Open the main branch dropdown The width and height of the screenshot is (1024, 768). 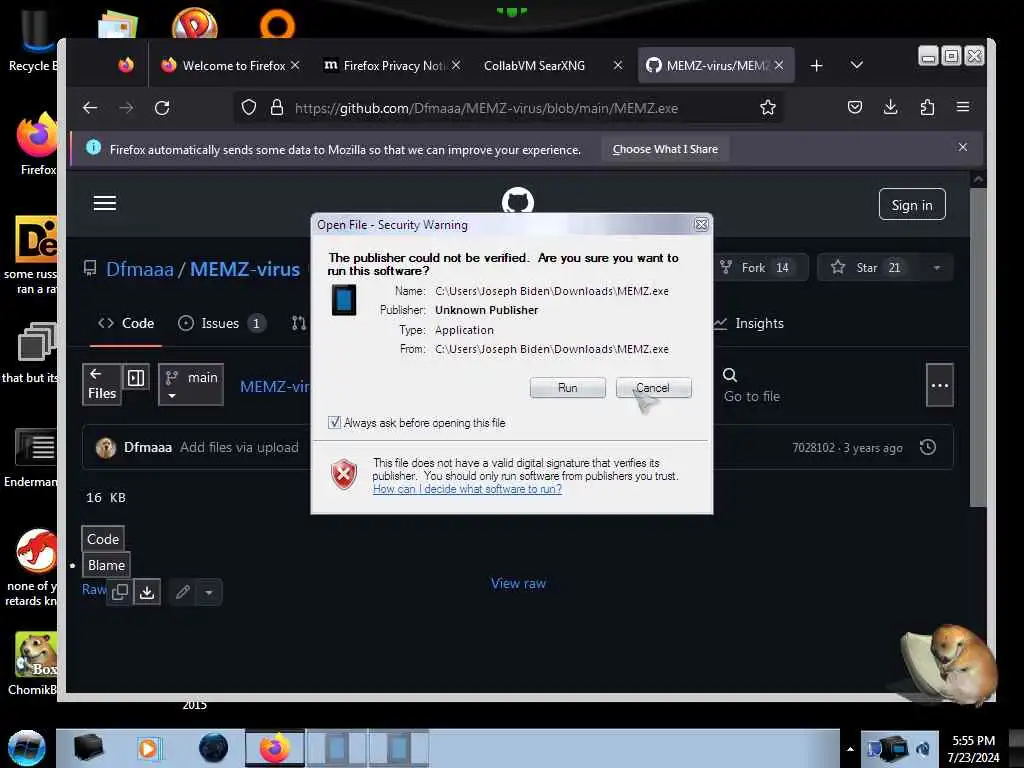(x=191, y=385)
